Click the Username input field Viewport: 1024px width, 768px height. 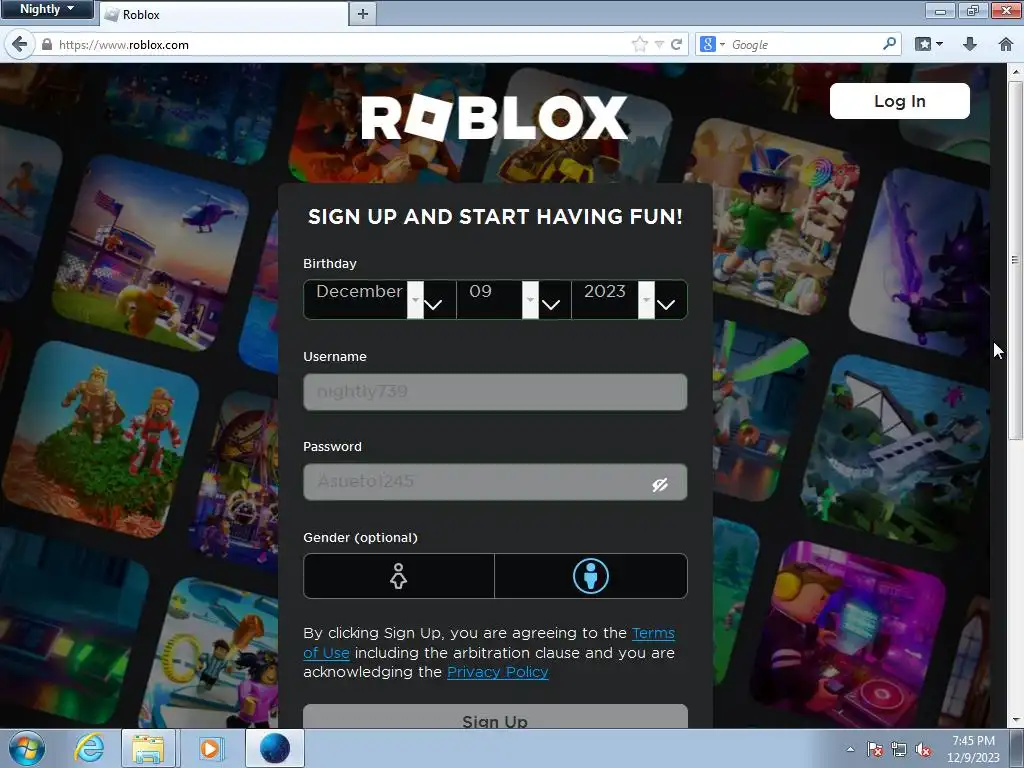point(495,392)
